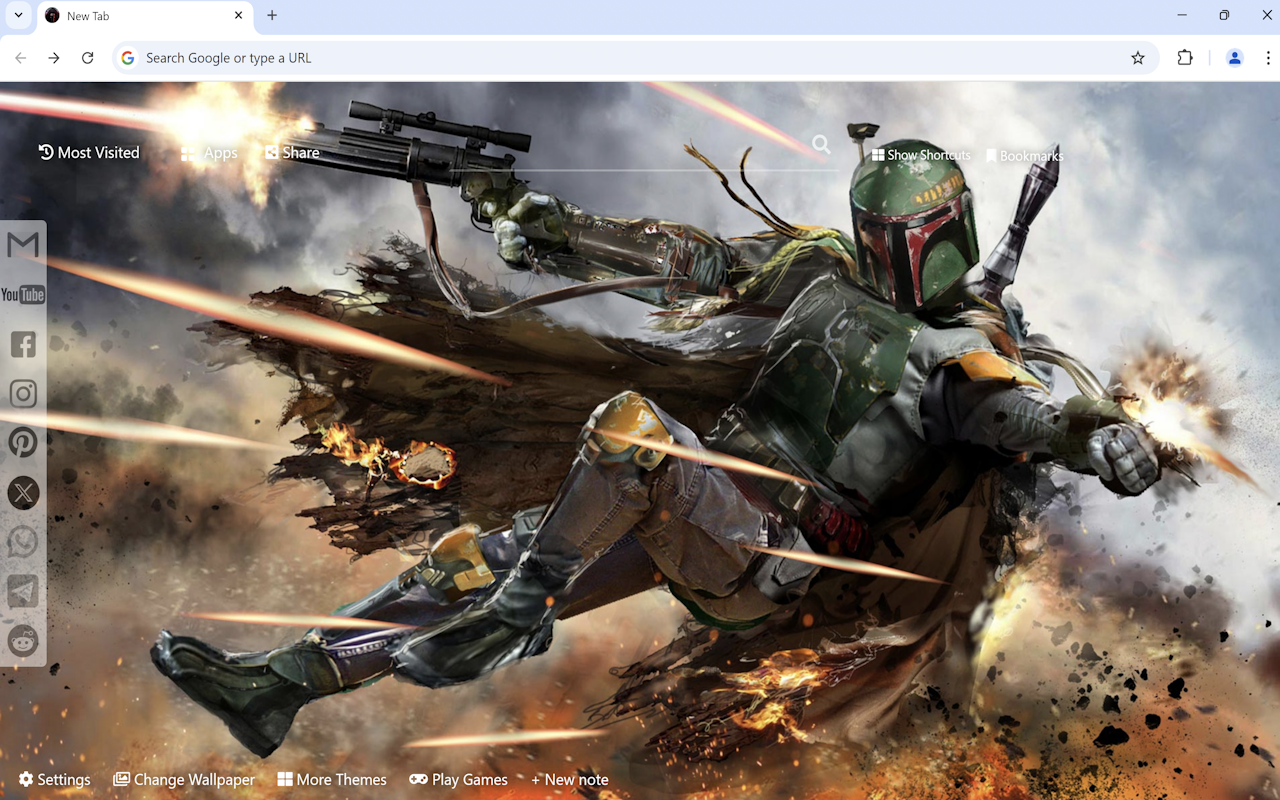Open Instagram shortcut in sidebar
1280x800 pixels.
pyautogui.click(x=23, y=393)
